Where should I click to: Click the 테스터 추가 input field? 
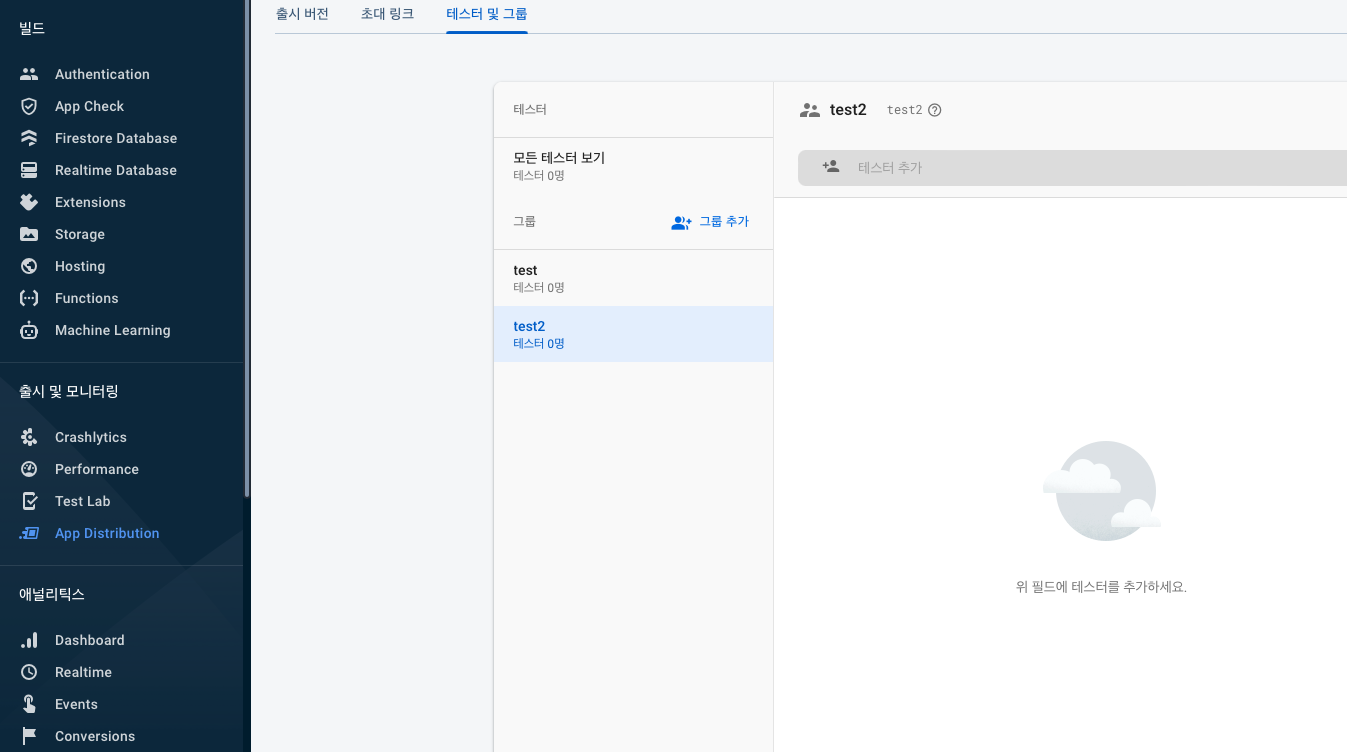tap(1072, 168)
